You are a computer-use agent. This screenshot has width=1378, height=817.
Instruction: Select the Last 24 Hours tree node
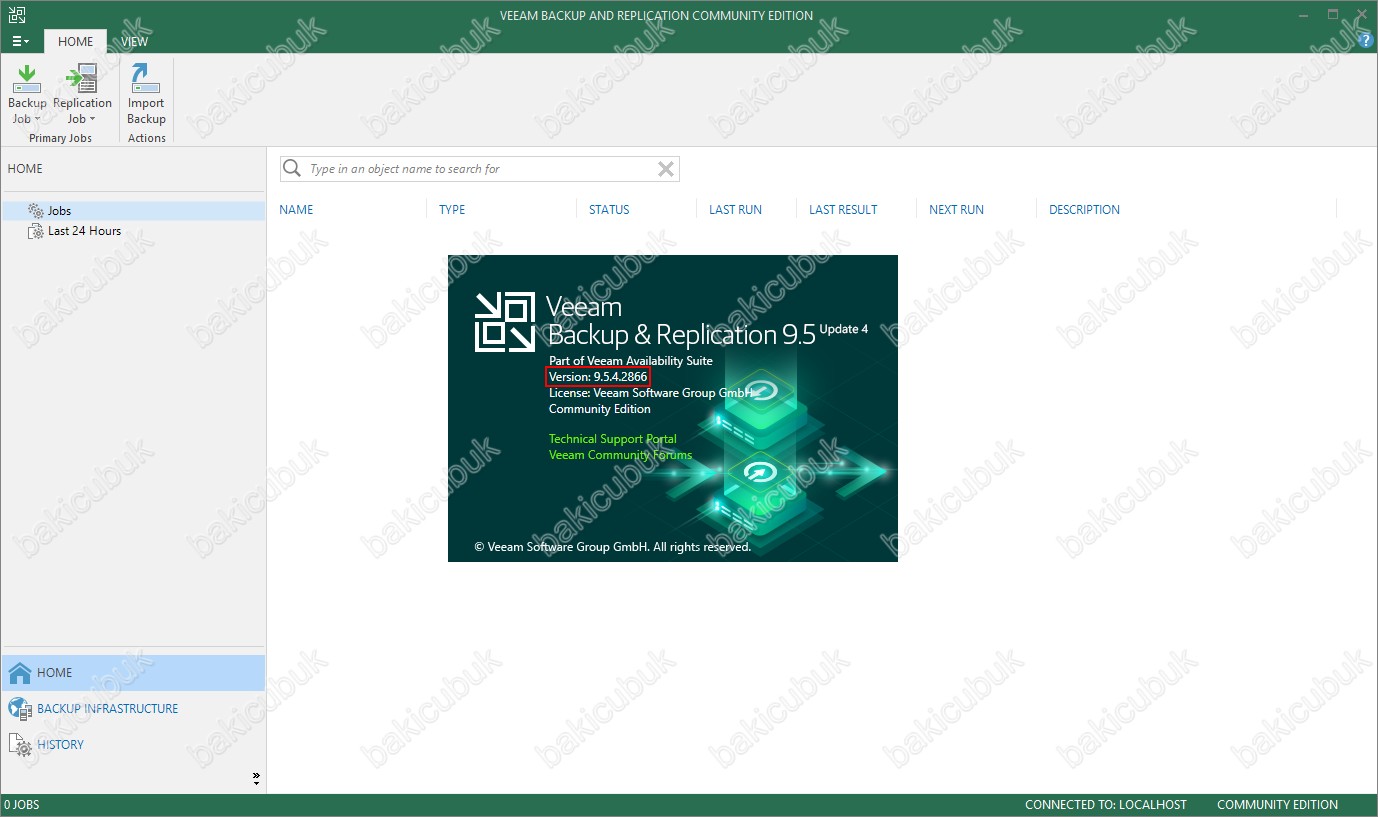(84, 231)
